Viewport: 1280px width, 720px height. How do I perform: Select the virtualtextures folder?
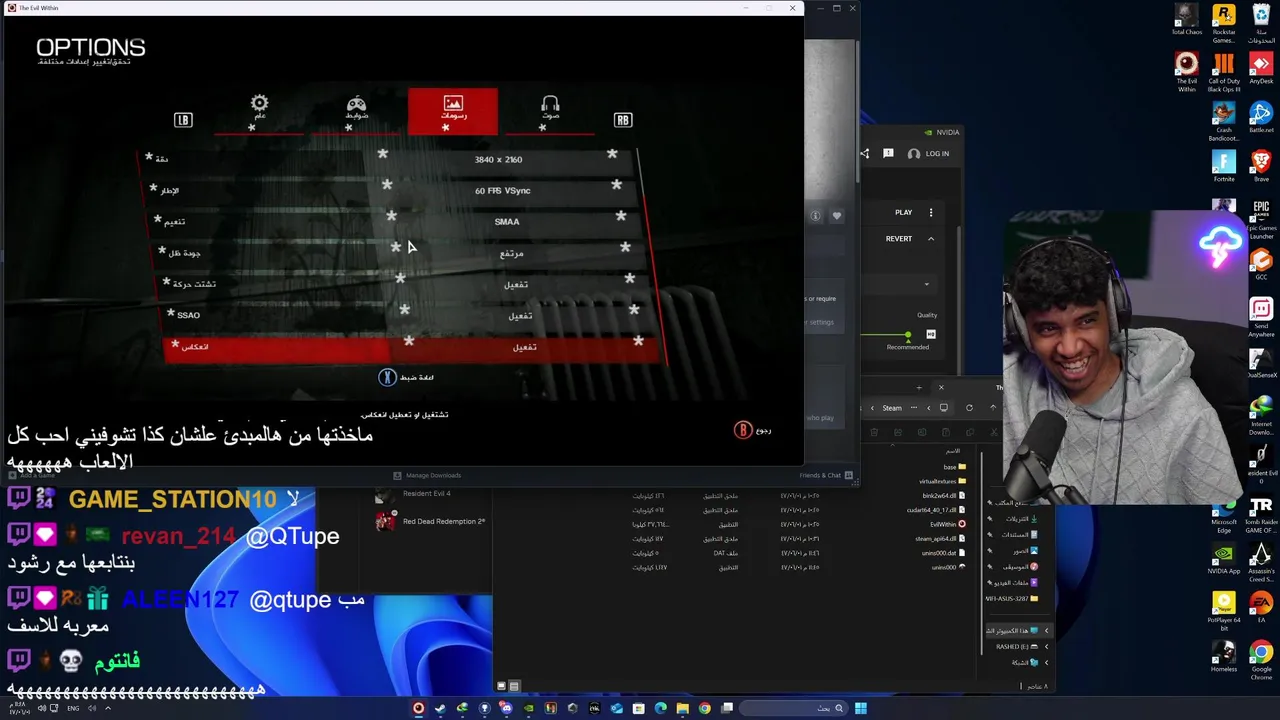[943, 481]
